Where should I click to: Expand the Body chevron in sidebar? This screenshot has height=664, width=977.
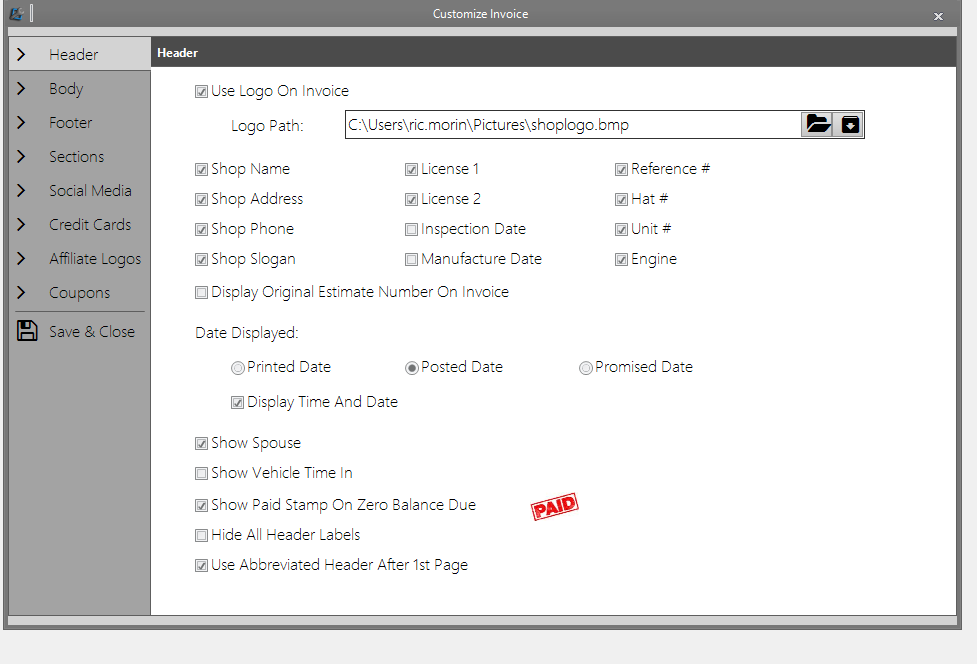pyautogui.click(x=21, y=88)
